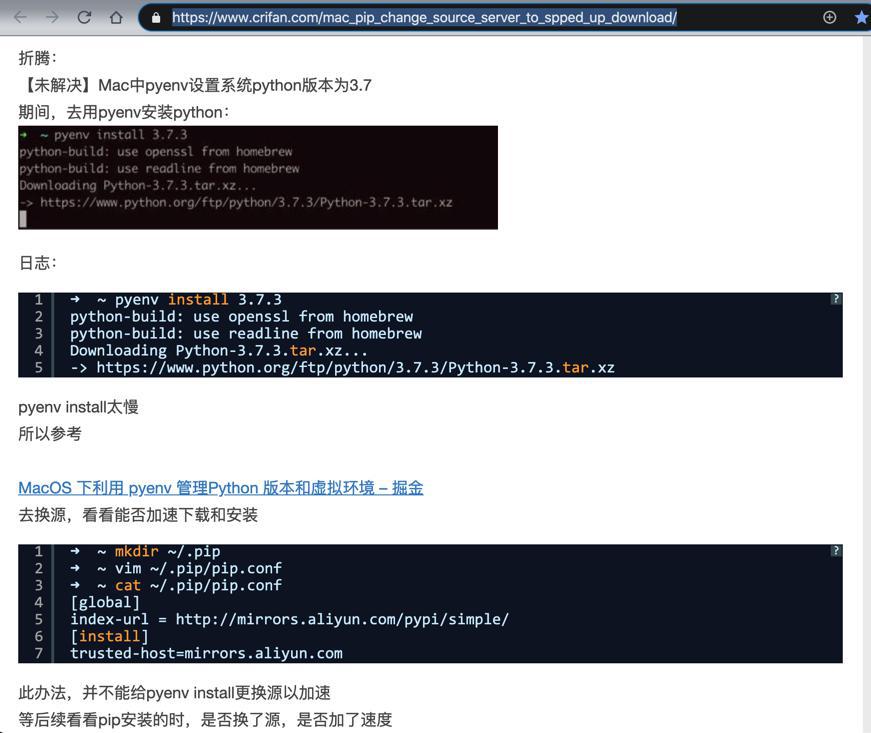Click code line 'use readline from homebrew'
The image size is (871, 733).
click(246, 334)
